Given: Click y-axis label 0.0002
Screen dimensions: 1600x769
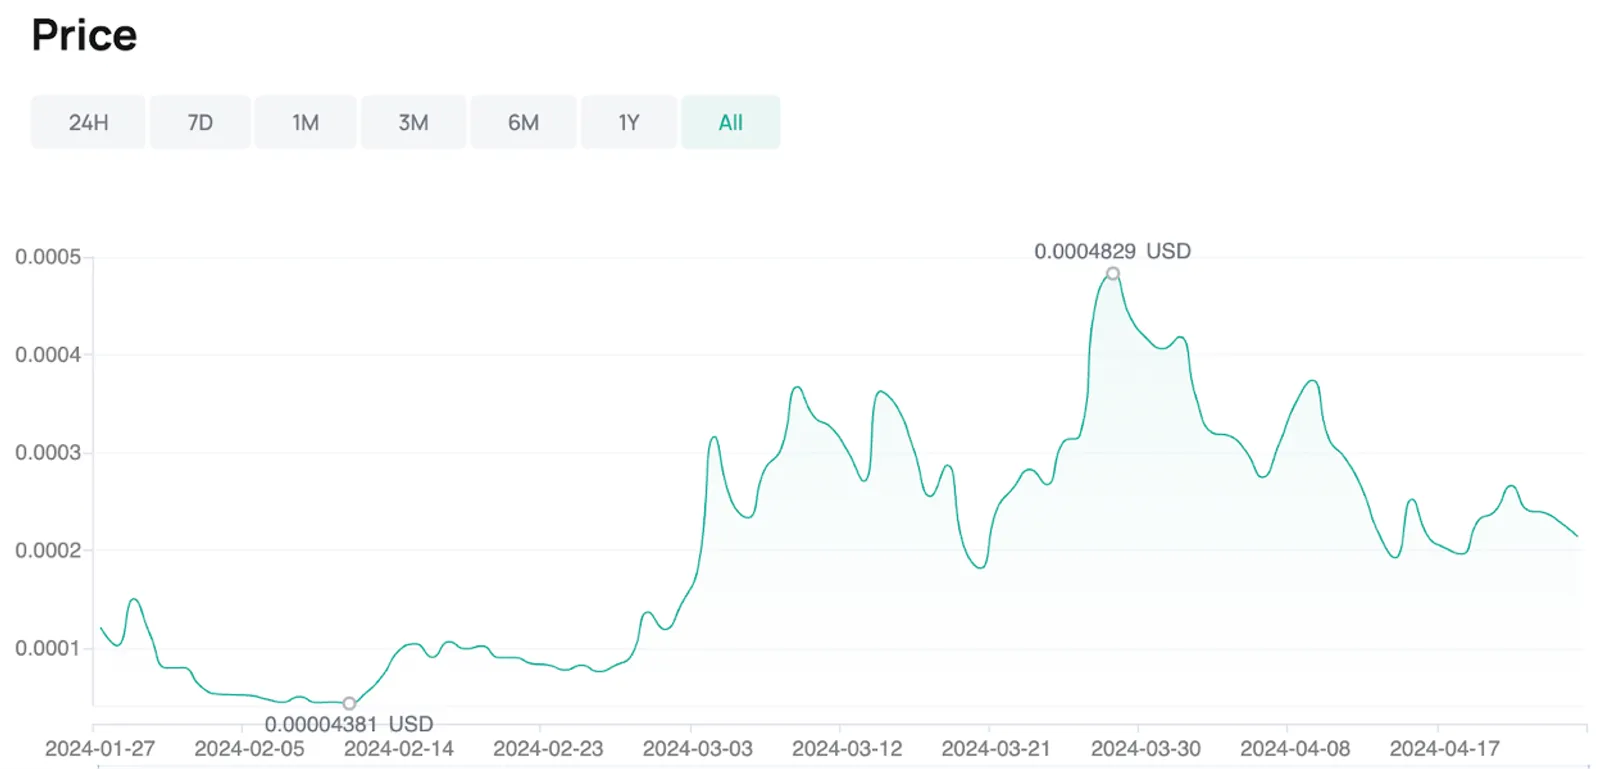Looking at the screenshot, I should pyautogui.click(x=47, y=550).
